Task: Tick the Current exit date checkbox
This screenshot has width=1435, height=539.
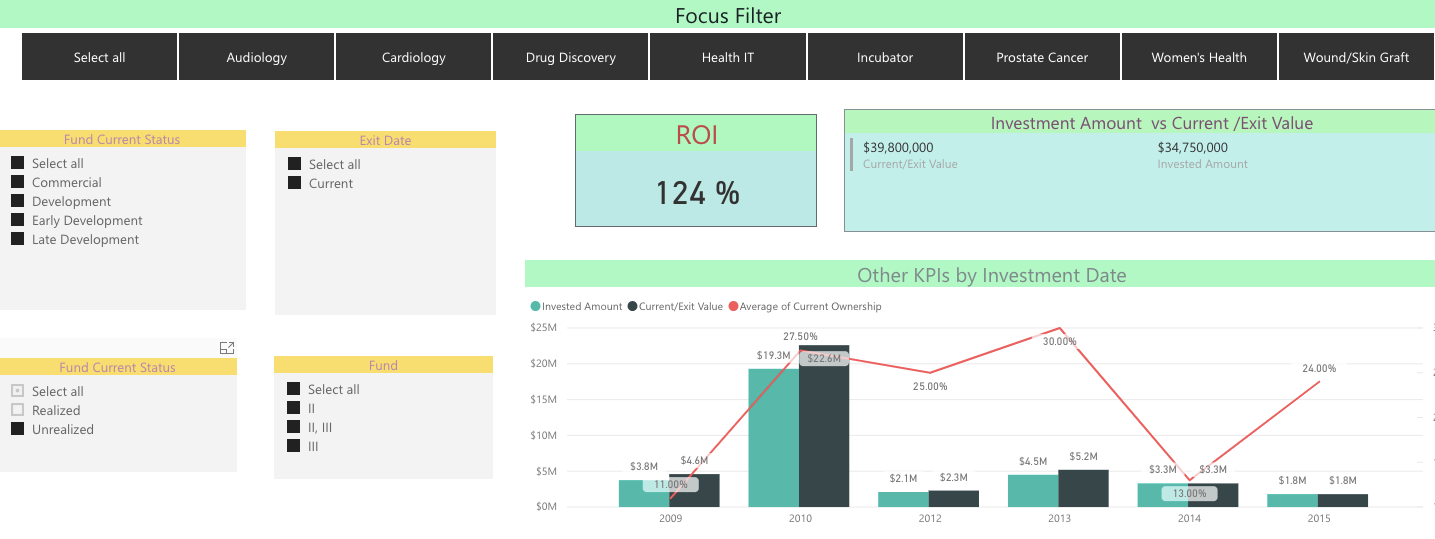Action: (x=294, y=183)
